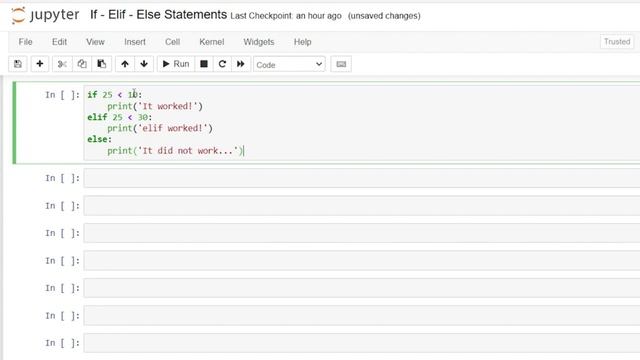Open the command palette keyboard icon
640x360 pixels.
(341, 64)
